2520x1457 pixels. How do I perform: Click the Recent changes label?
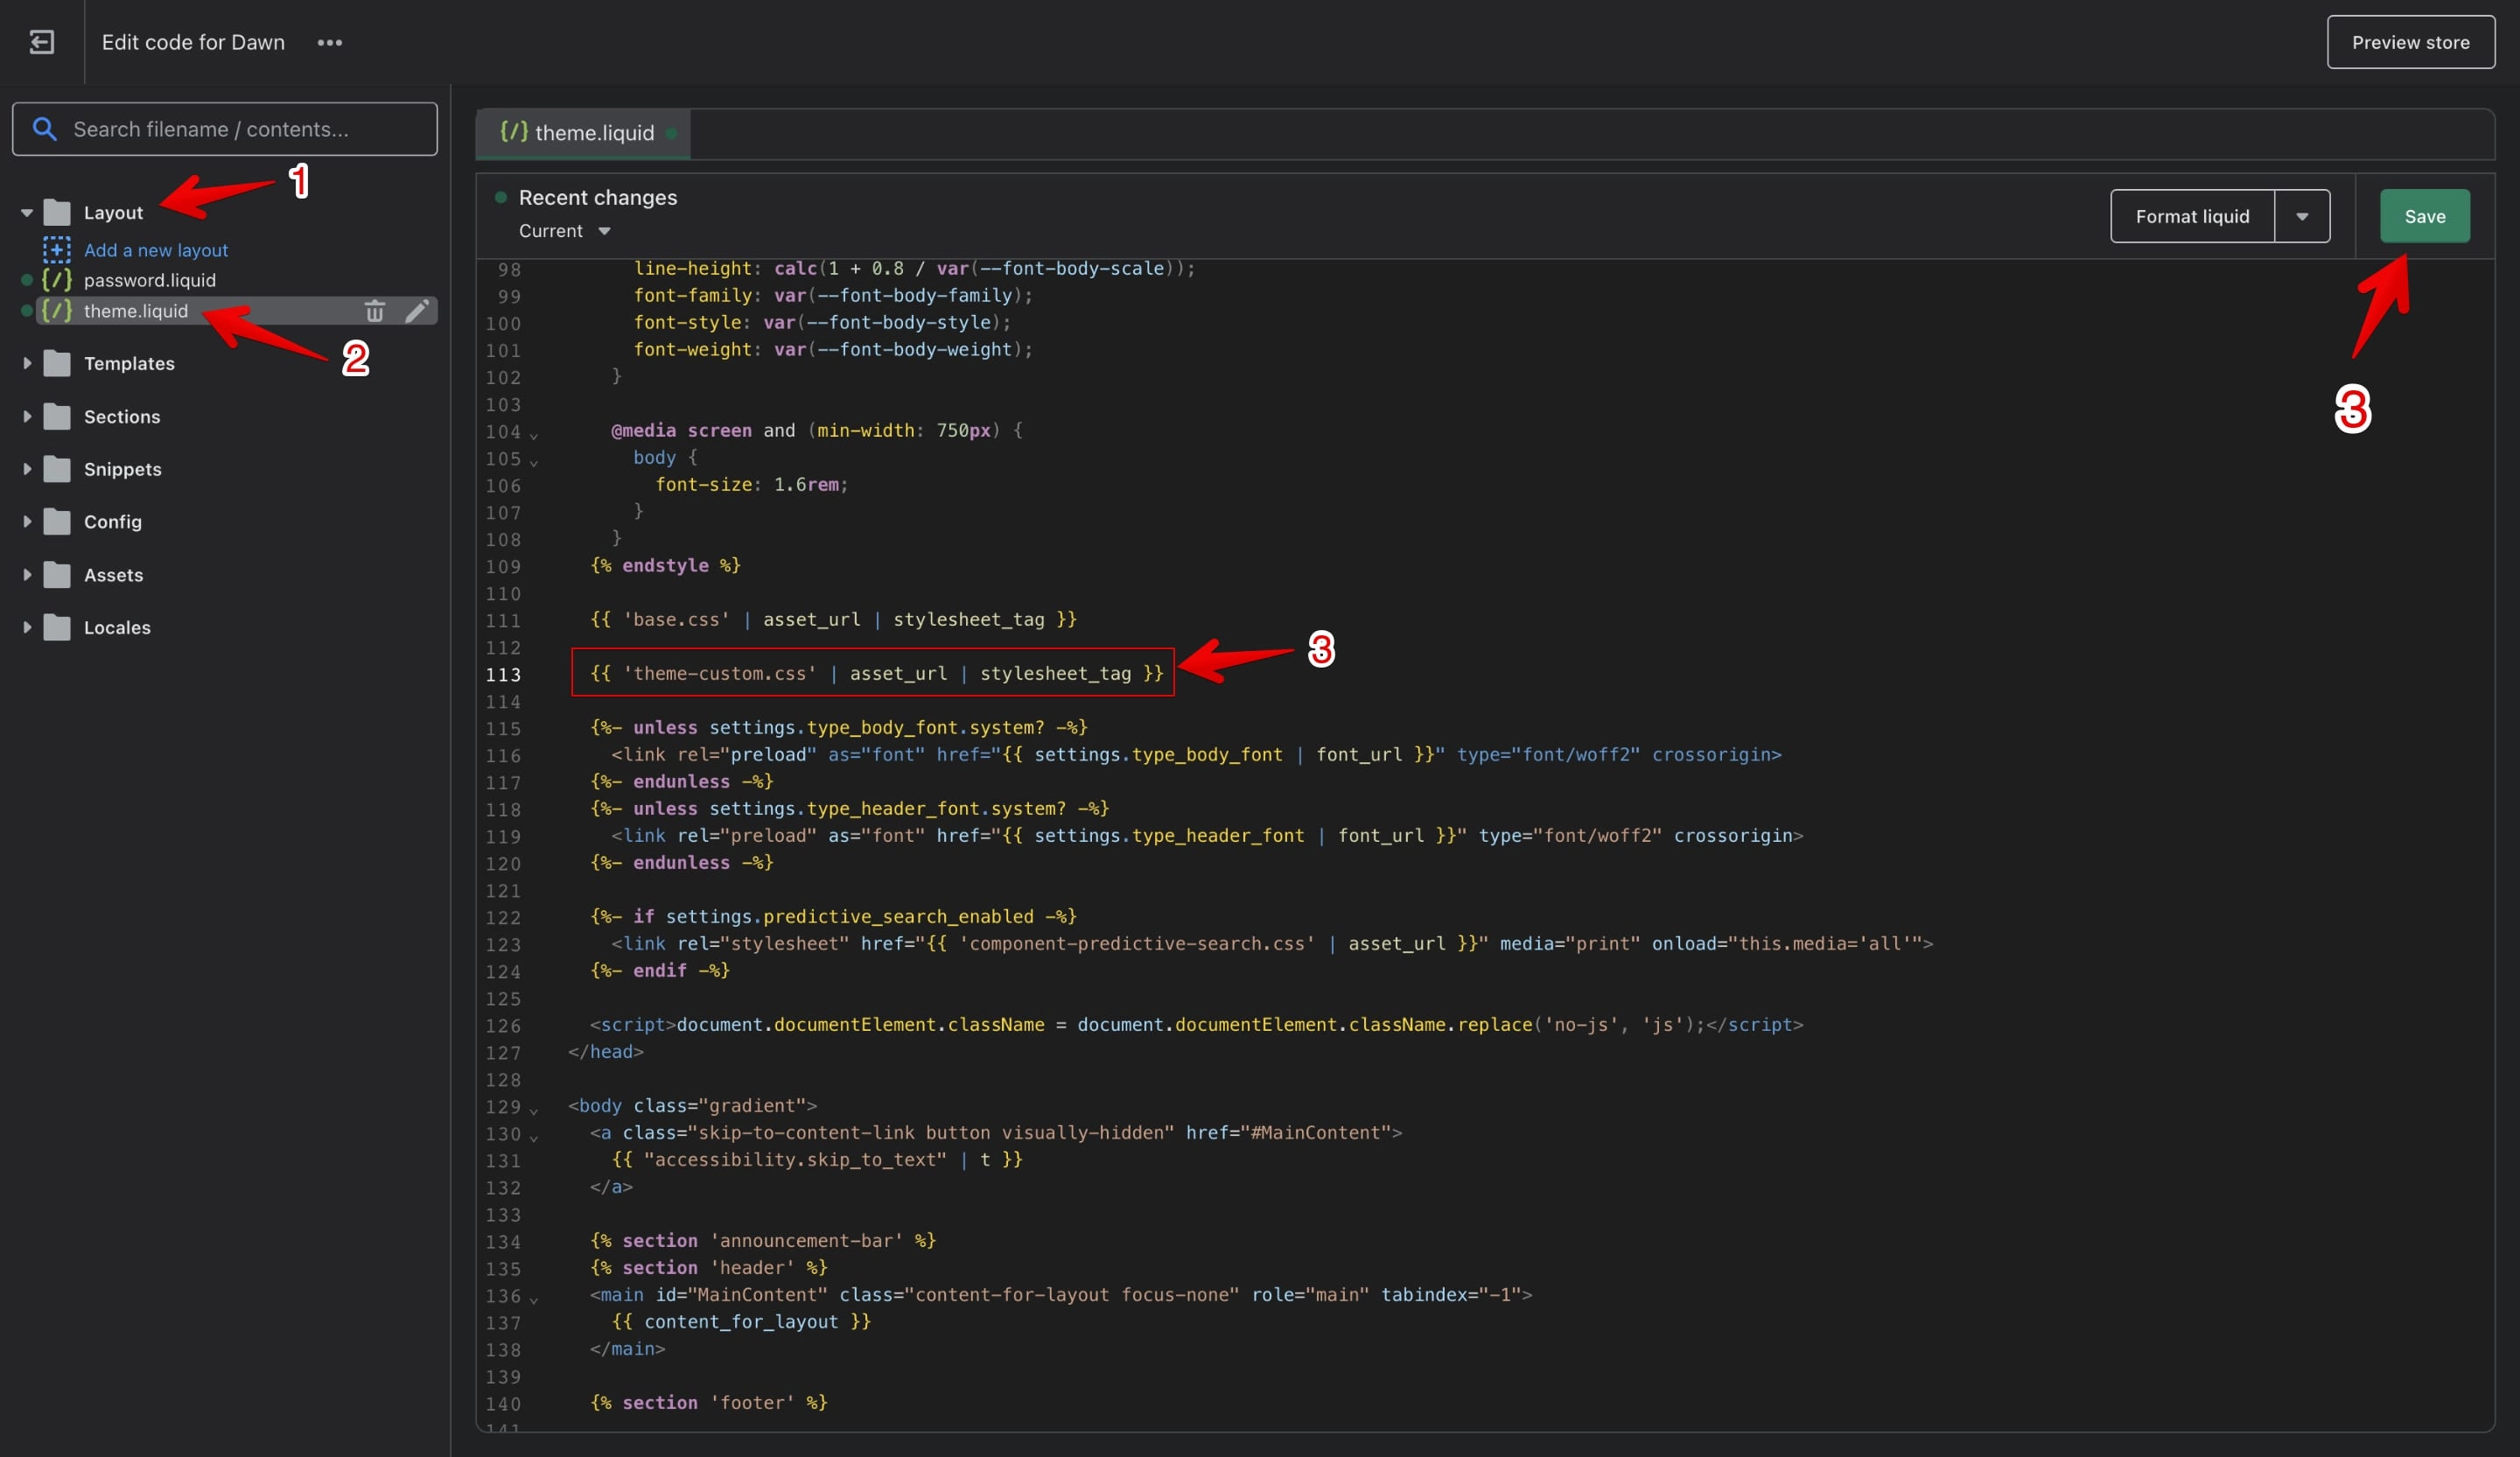598,197
